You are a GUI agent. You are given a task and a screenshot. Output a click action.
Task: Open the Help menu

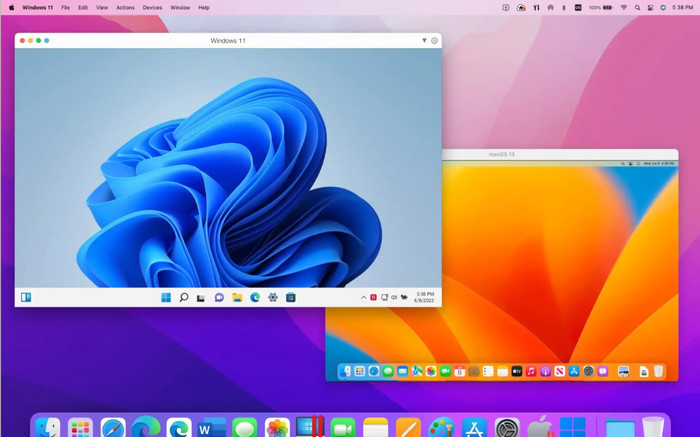tap(204, 8)
